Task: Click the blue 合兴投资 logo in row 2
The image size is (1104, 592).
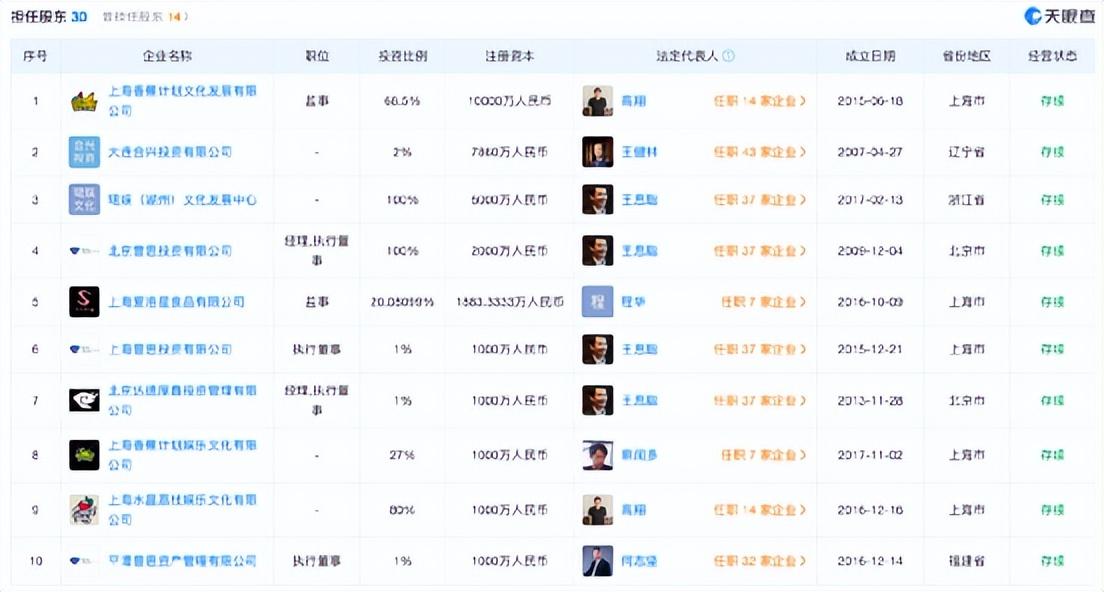Action: point(84,152)
